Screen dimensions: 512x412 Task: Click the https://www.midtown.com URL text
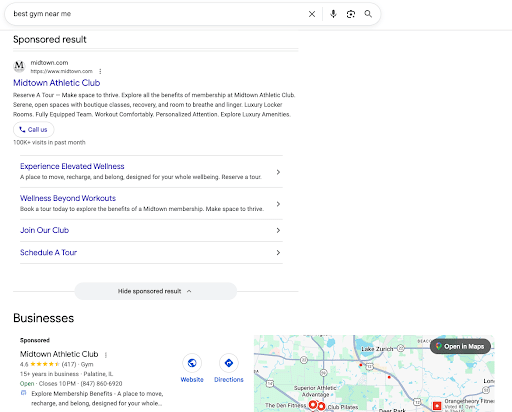click(62, 71)
